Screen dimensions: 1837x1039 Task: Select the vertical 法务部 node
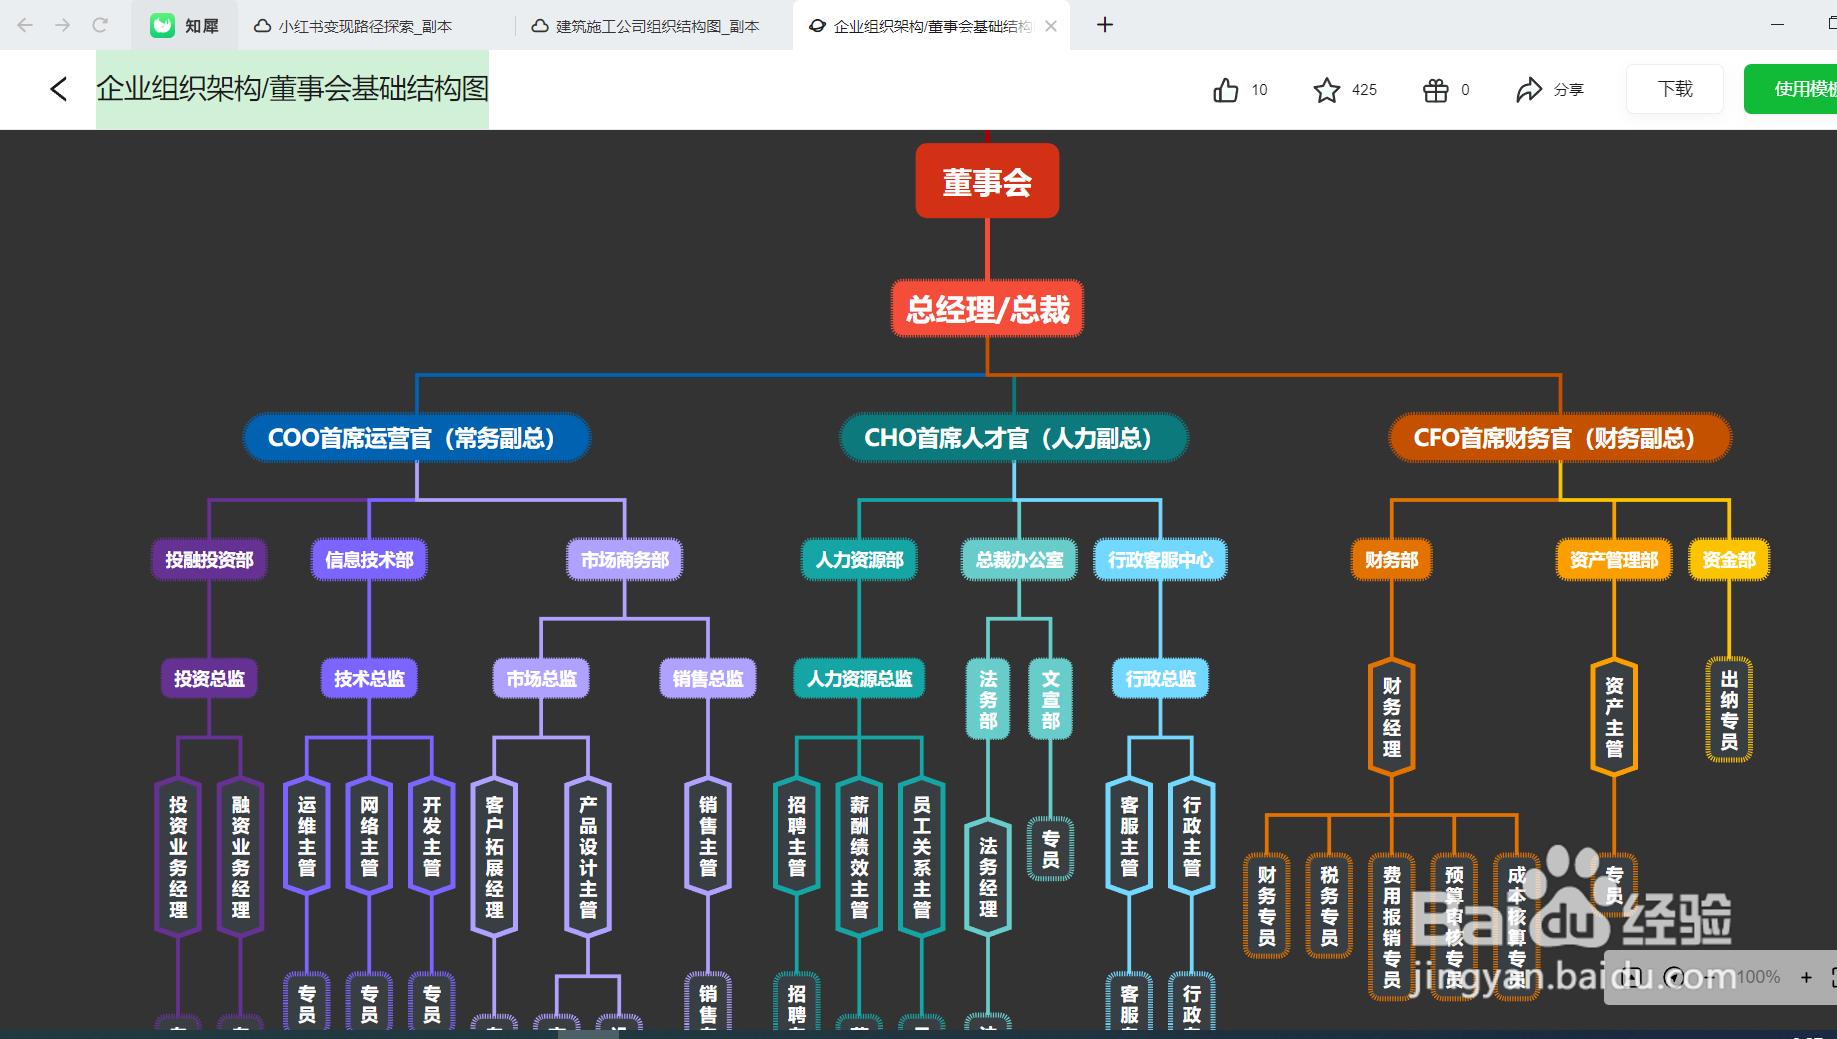(x=988, y=699)
